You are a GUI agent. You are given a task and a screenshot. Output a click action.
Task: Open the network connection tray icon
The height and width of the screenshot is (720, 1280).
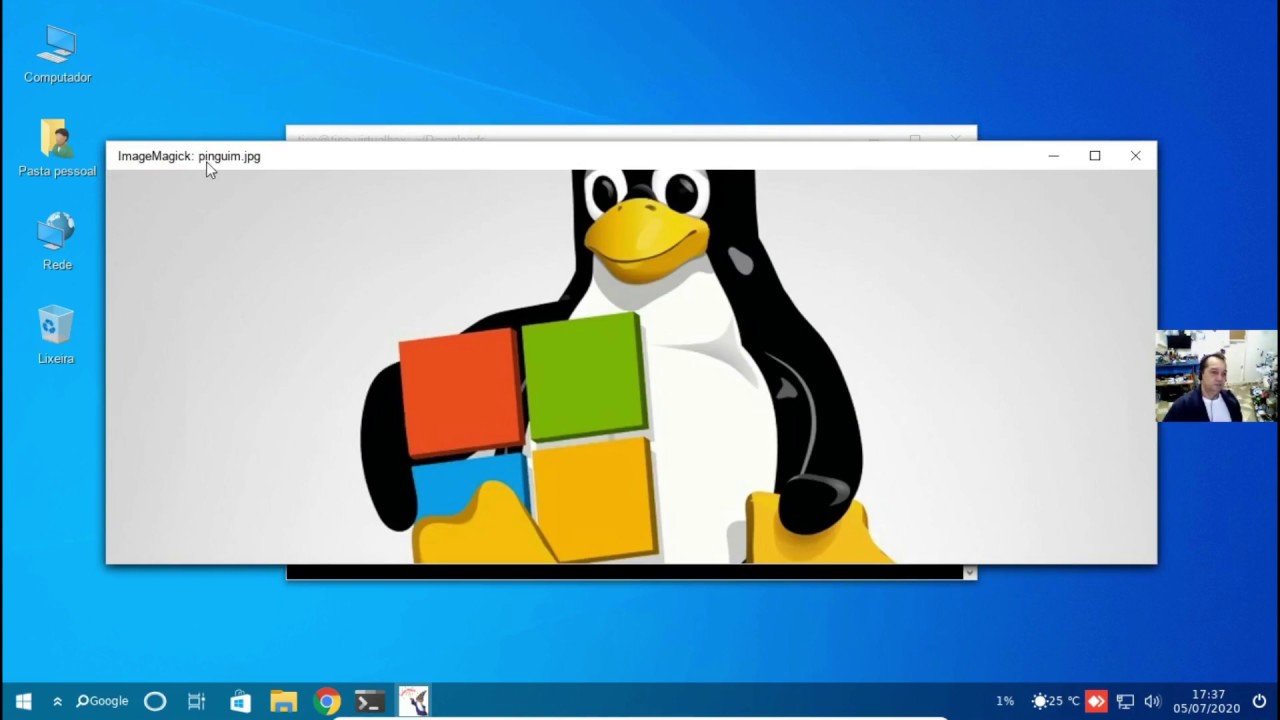pyautogui.click(x=1125, y=701)
